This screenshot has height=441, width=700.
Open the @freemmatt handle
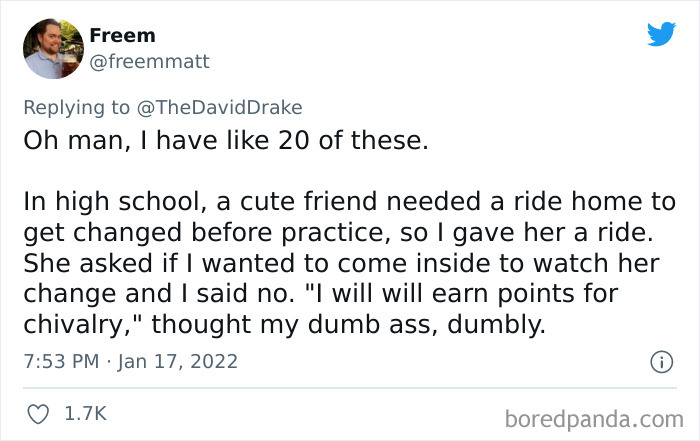(149, 62)
